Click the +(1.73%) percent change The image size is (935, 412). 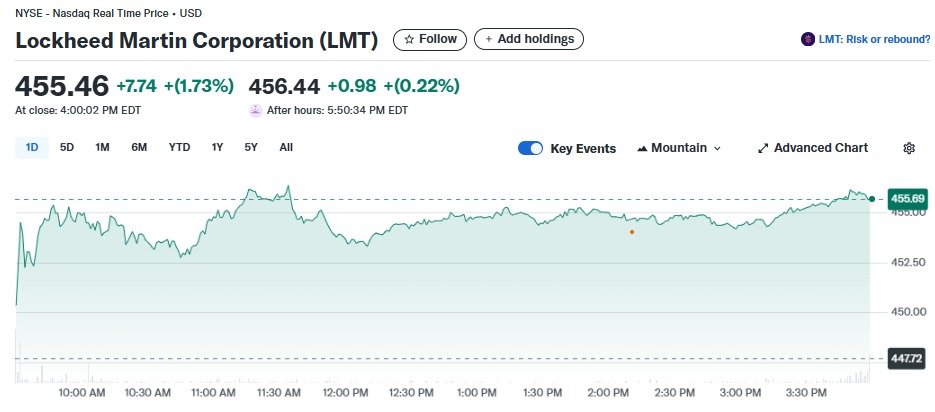[x=199, y=86]
